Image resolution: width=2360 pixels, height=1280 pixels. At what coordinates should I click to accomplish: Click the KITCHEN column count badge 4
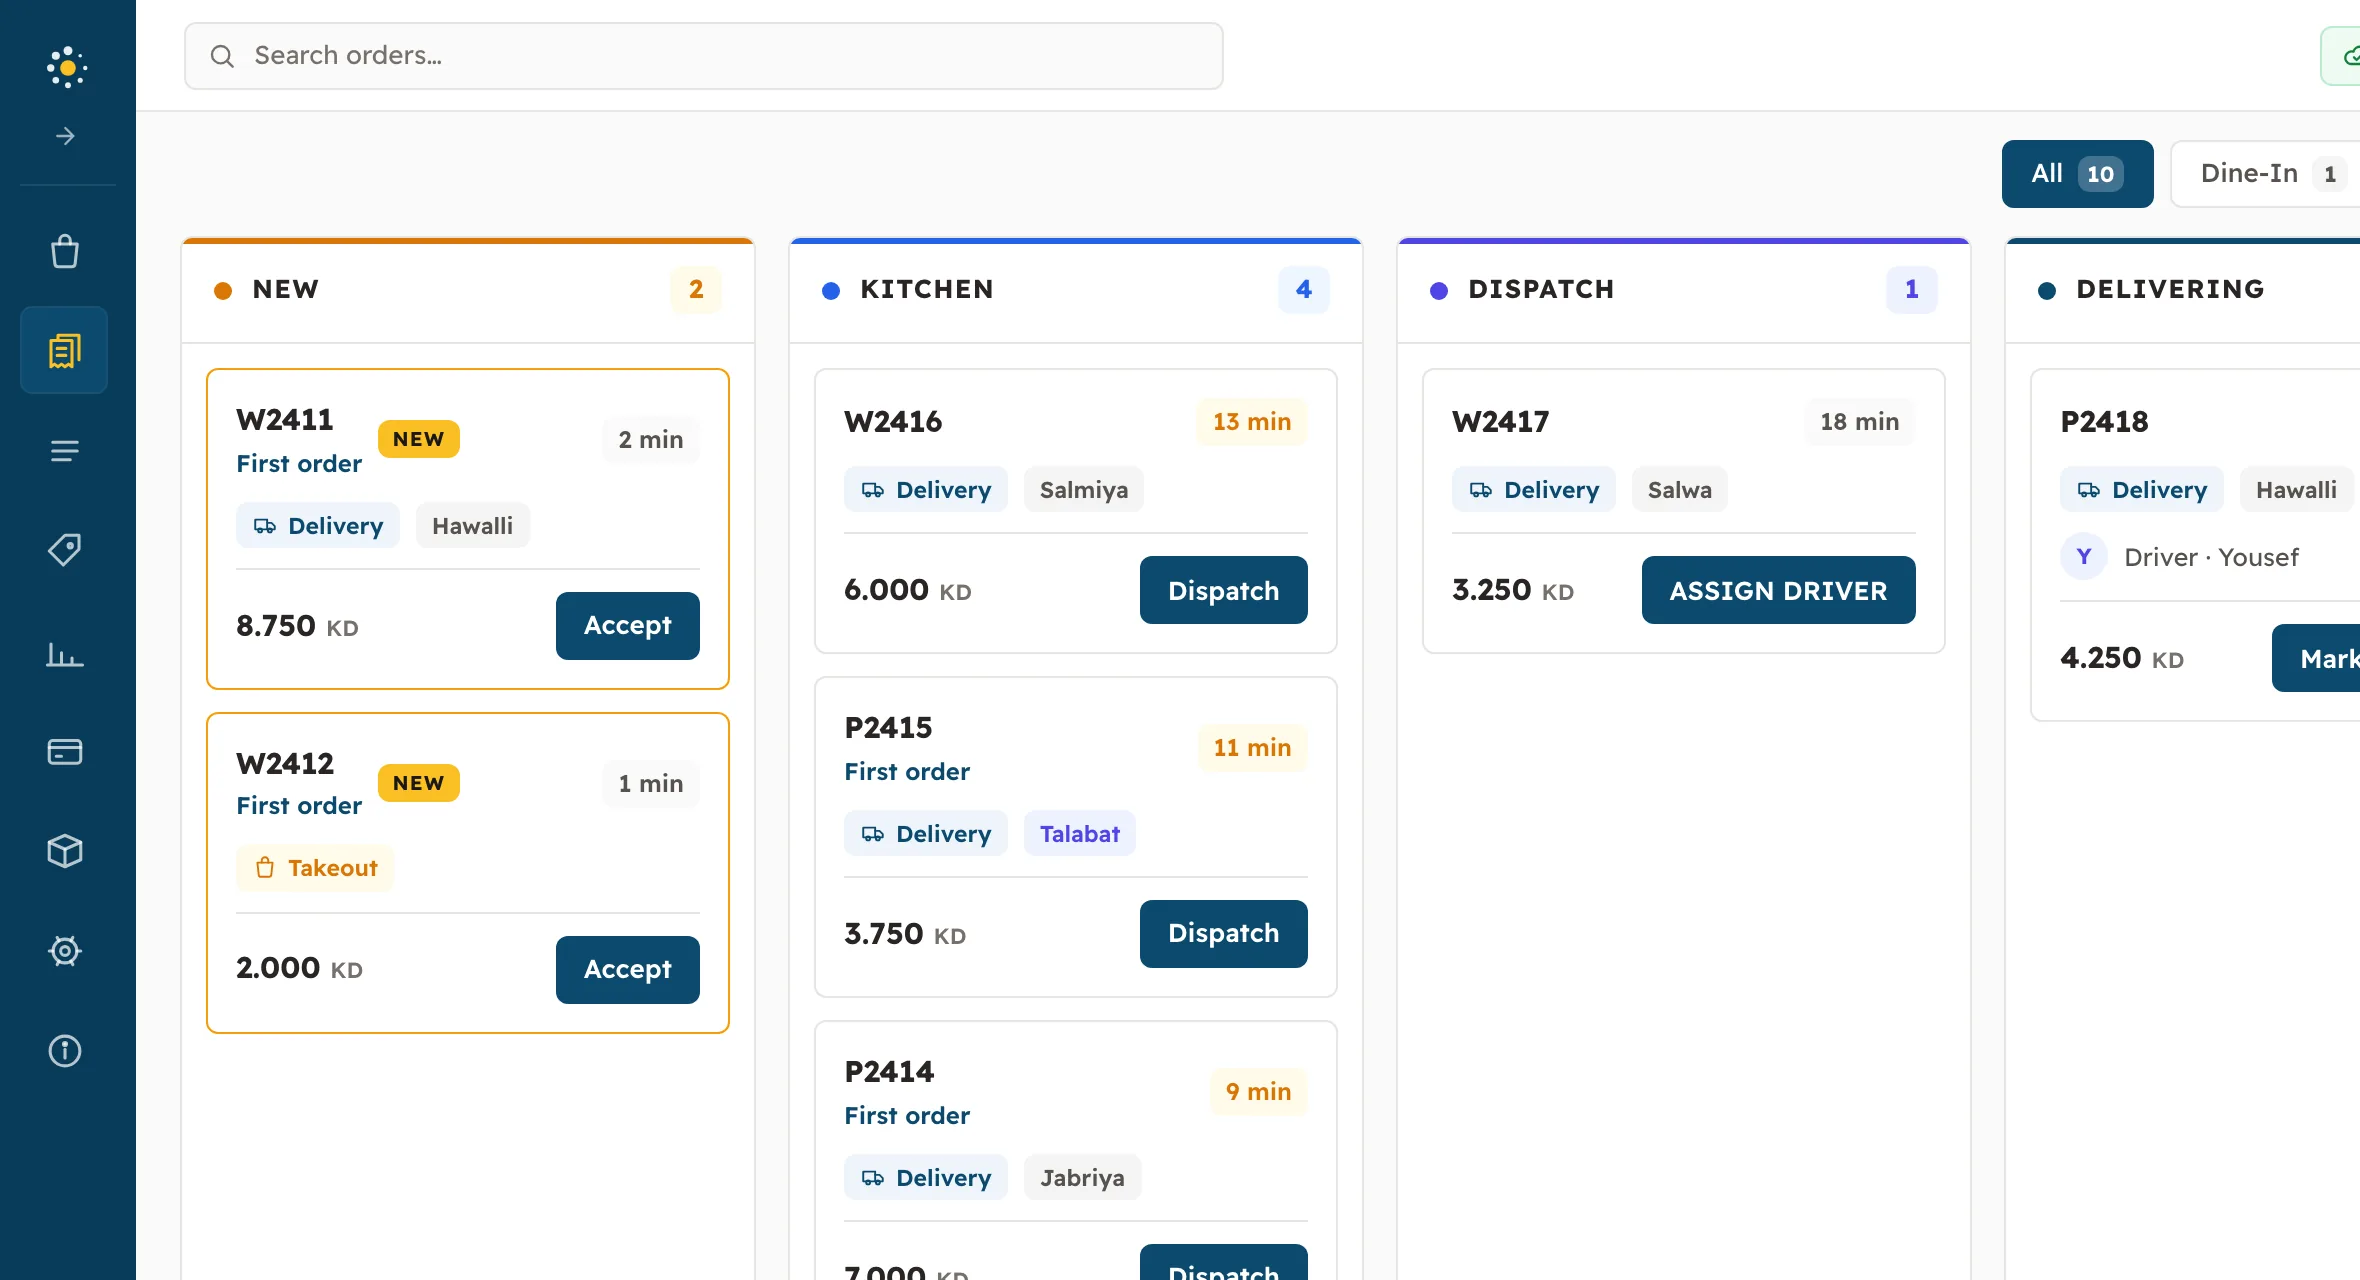point(1304,290)
